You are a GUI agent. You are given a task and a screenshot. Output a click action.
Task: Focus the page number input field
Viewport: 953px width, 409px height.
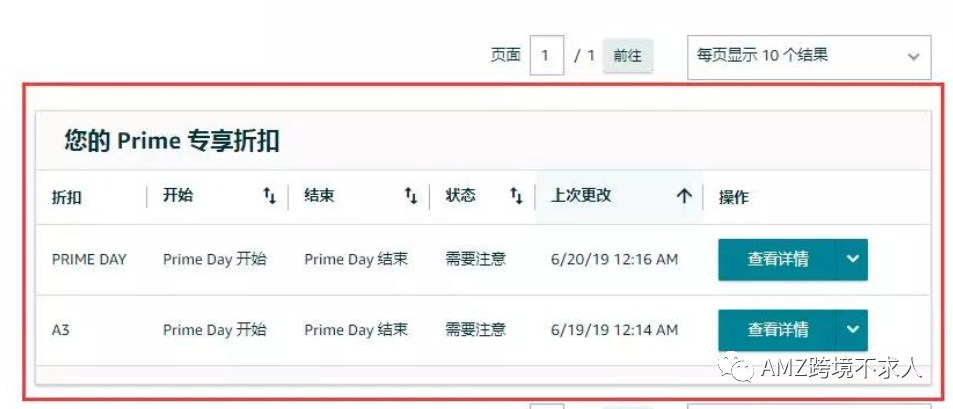[x=546, y=56]
